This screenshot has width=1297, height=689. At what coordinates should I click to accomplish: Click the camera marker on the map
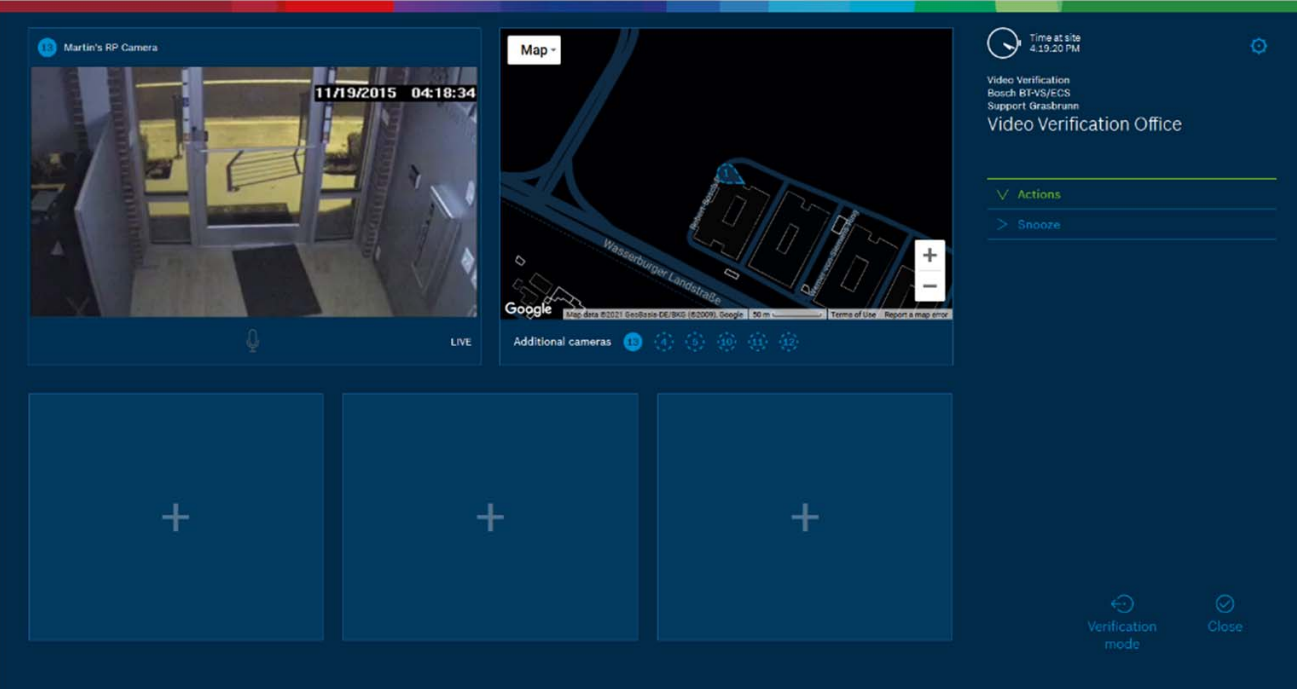pos(729,175)
